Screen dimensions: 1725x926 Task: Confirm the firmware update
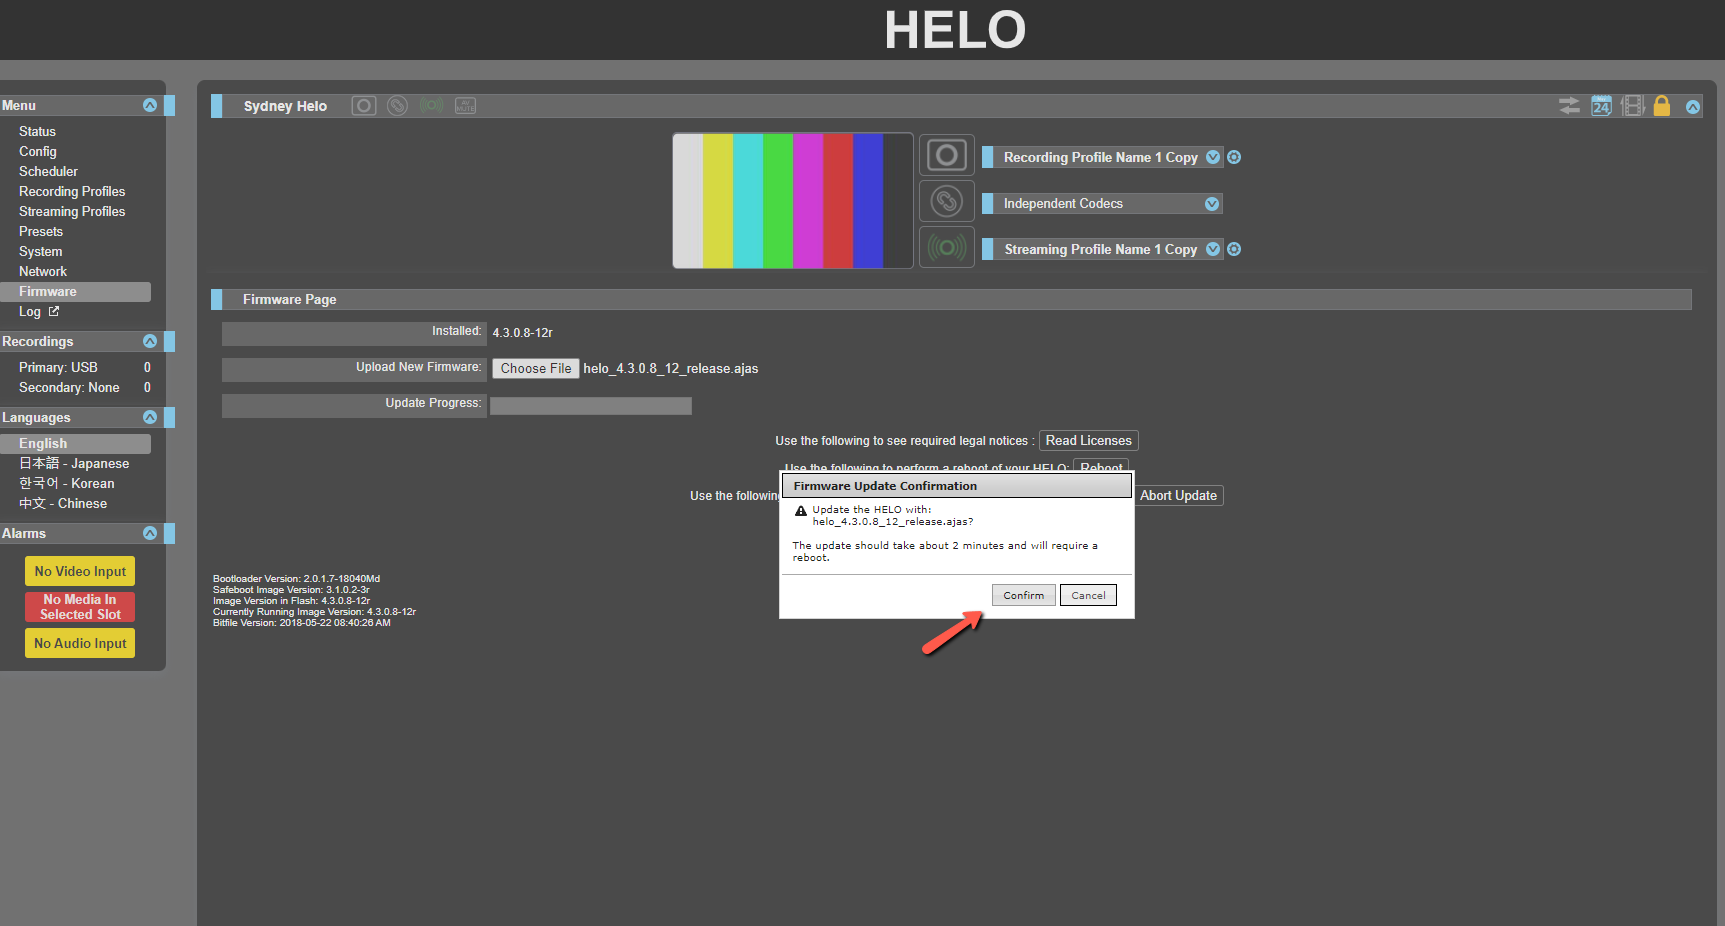click(1023, 595)
